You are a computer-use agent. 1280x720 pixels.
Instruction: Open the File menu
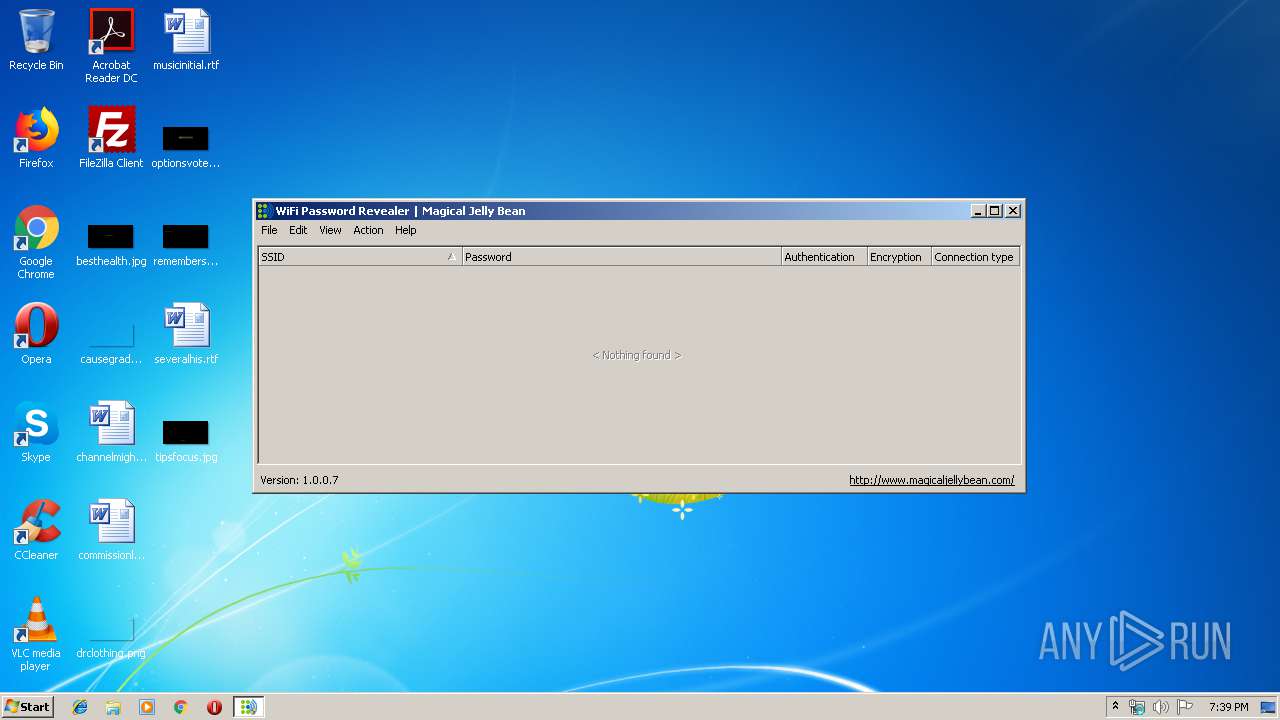coord(269,230)
